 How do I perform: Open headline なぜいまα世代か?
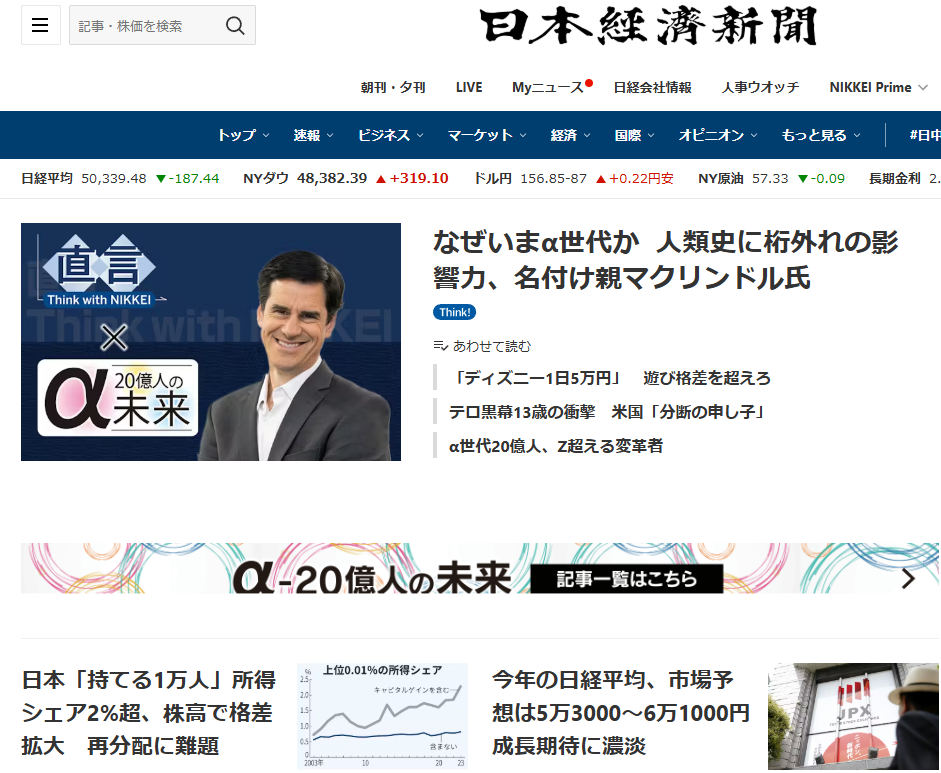(x=666, y=260)
